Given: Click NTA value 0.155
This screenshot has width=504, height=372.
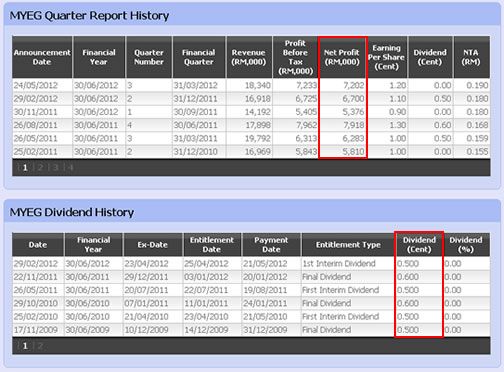Looking at the screenshot, I should click(477, 152).
